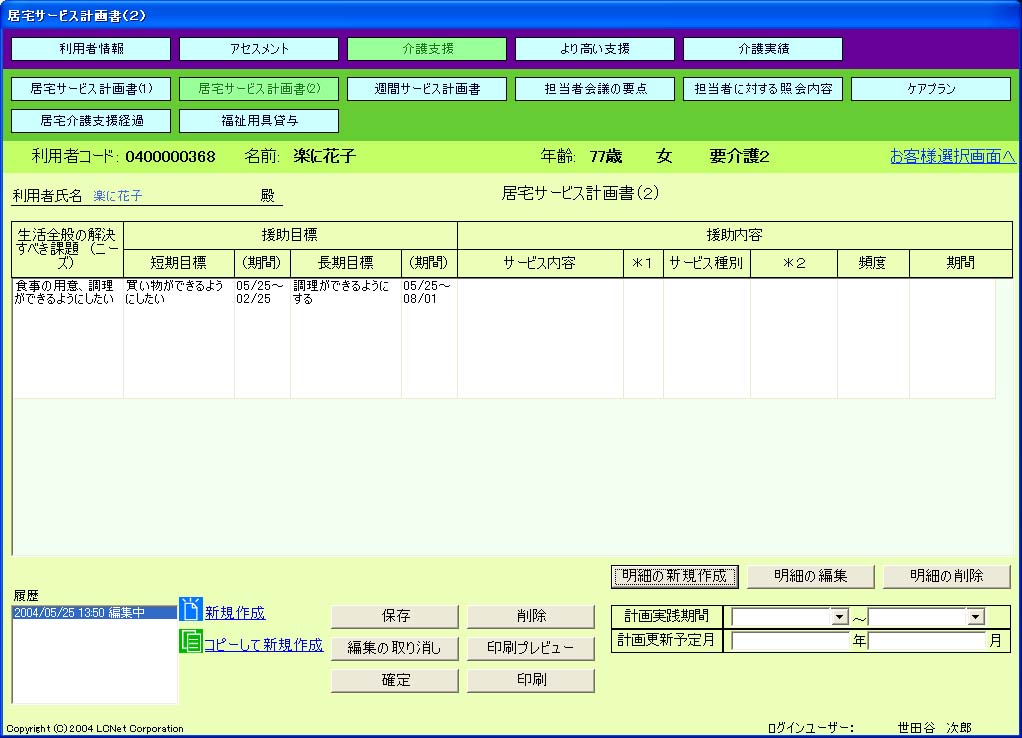
Task: Click the 印刷 button
Action: click(x=531, y=680)
